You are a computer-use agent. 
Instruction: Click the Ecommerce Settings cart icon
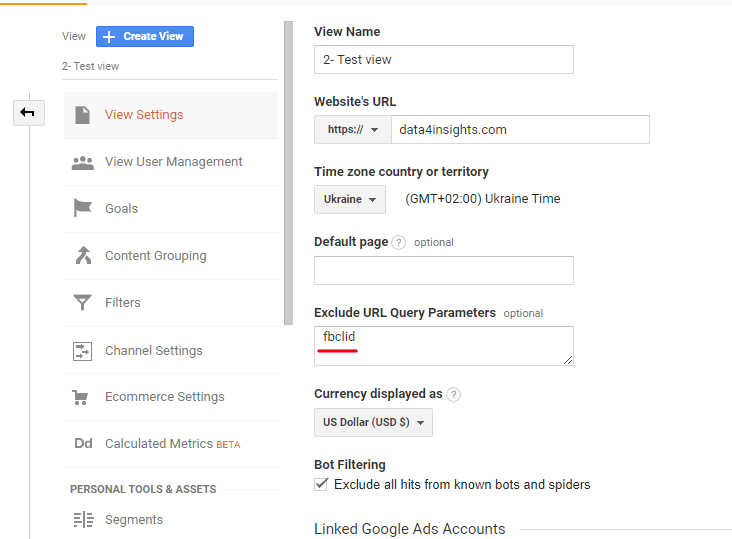coord(83,397)
